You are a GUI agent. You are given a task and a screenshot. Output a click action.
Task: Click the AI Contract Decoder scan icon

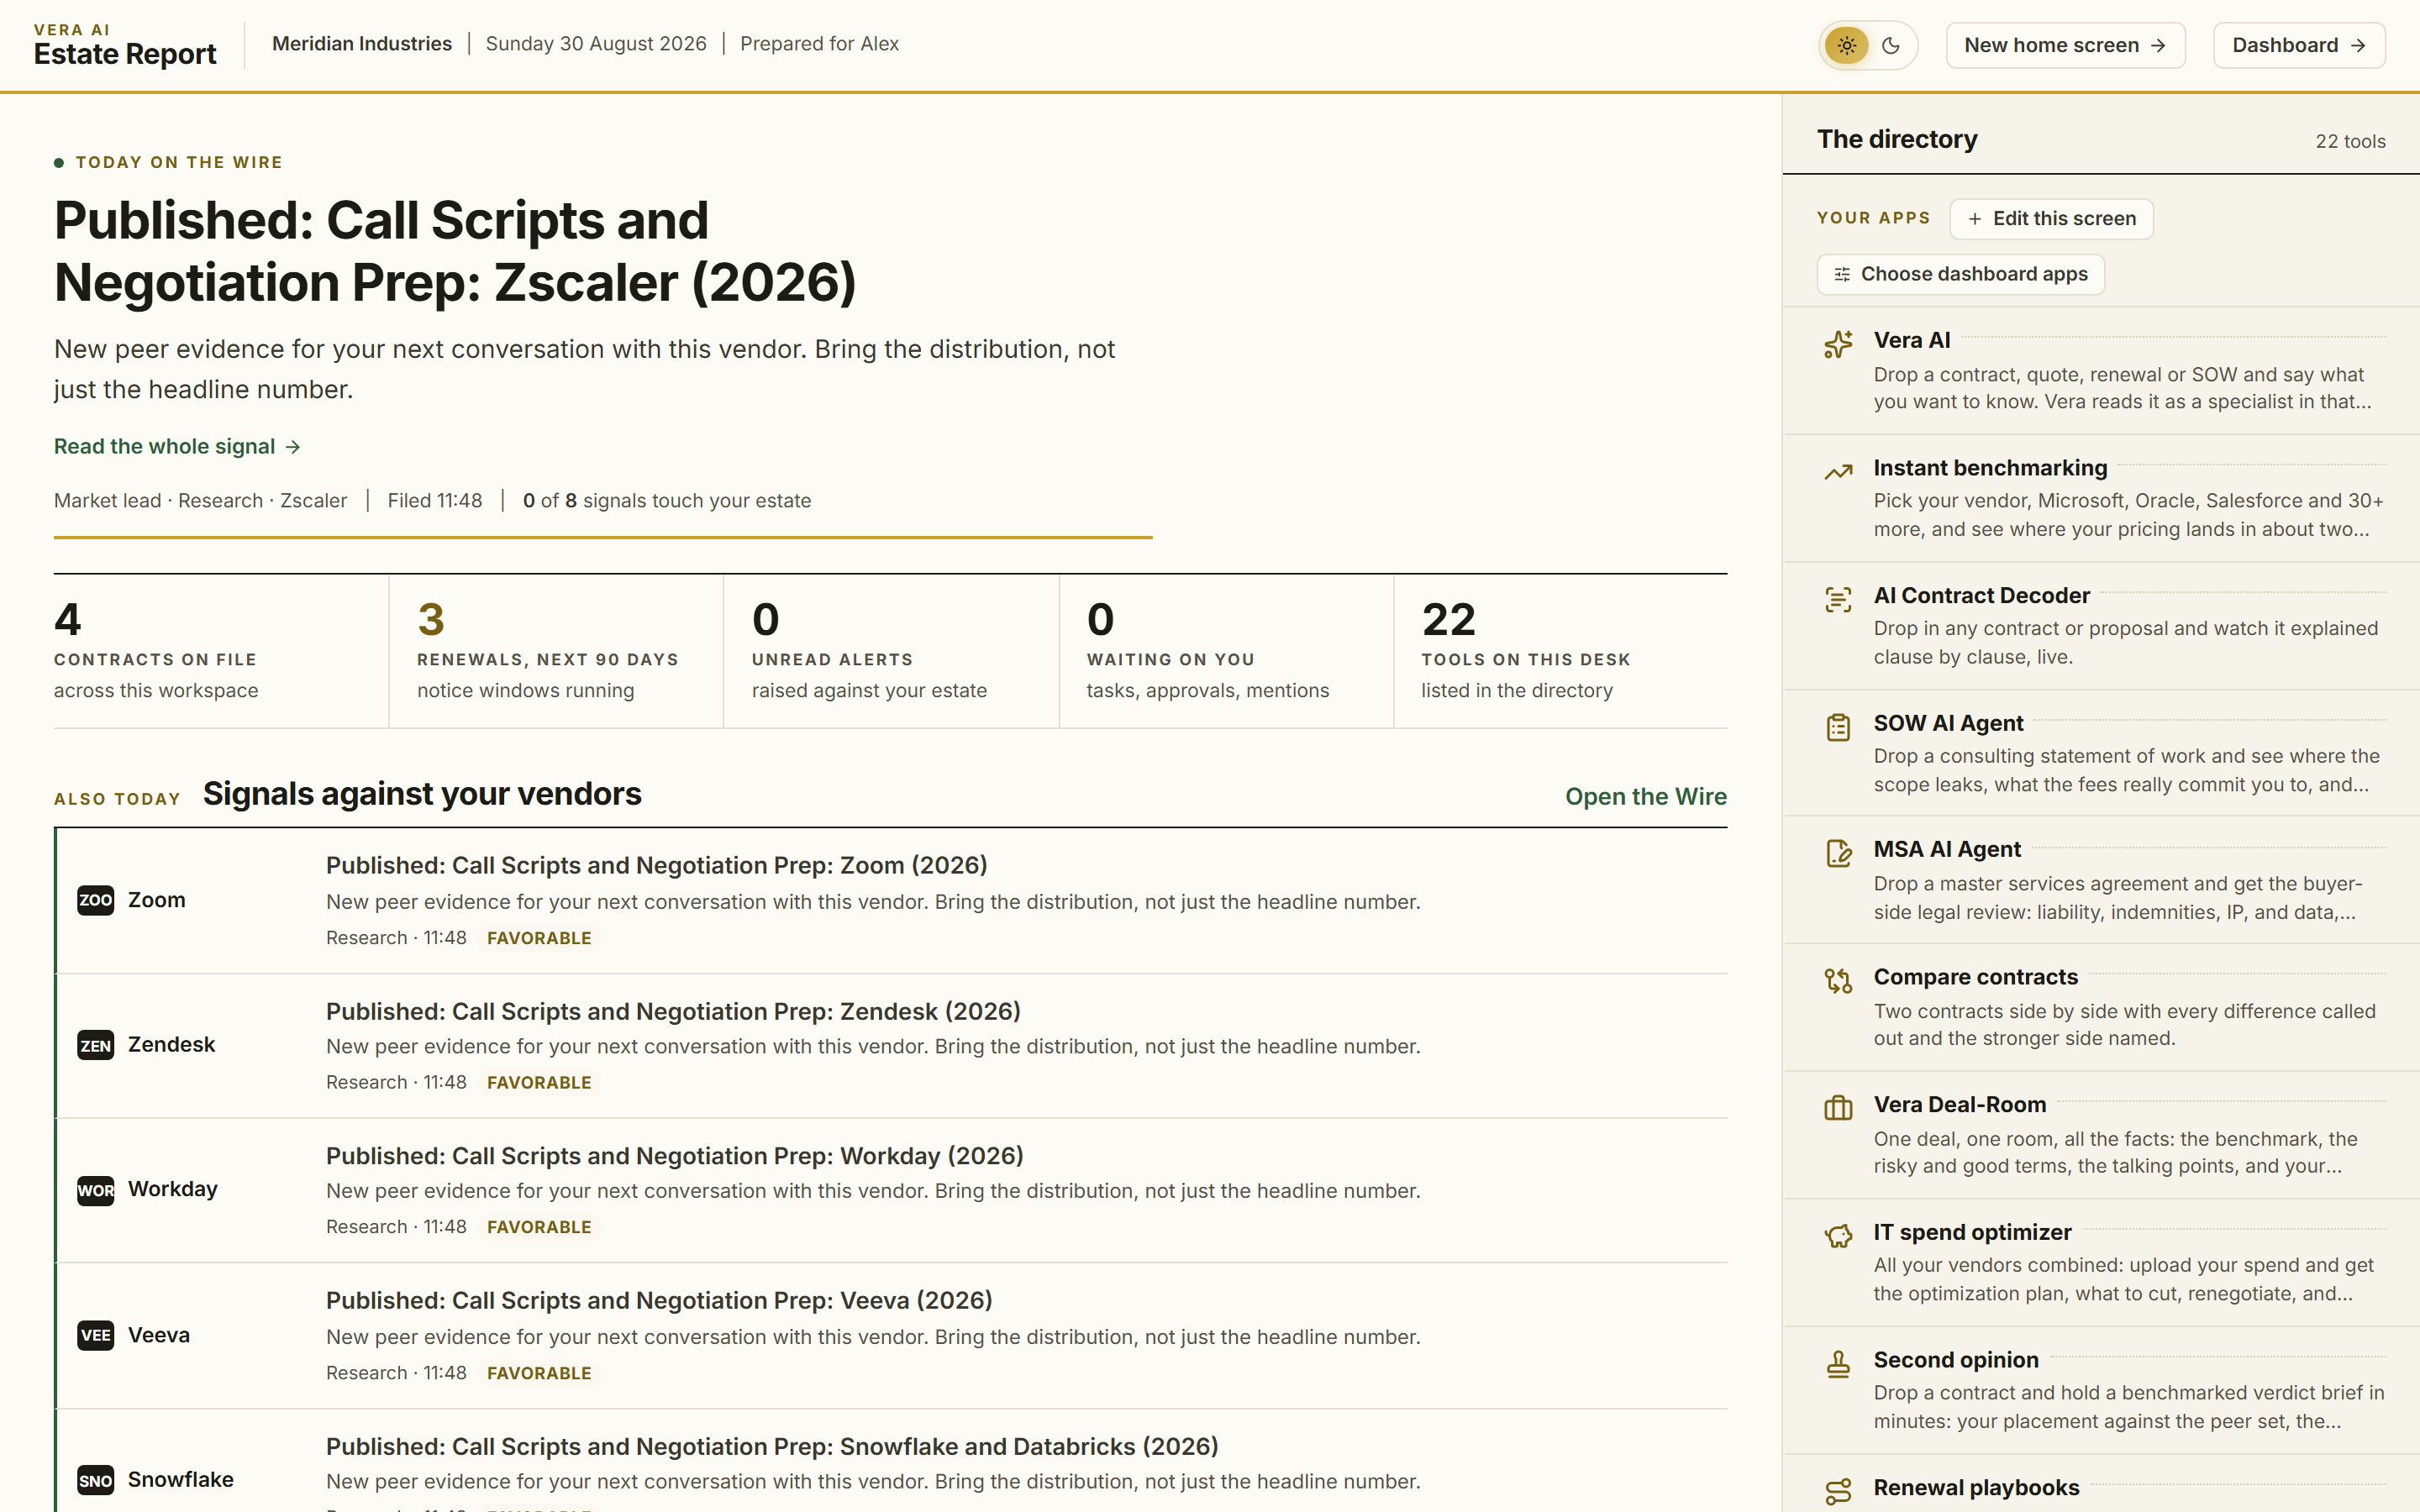[x=1838, y=599]
